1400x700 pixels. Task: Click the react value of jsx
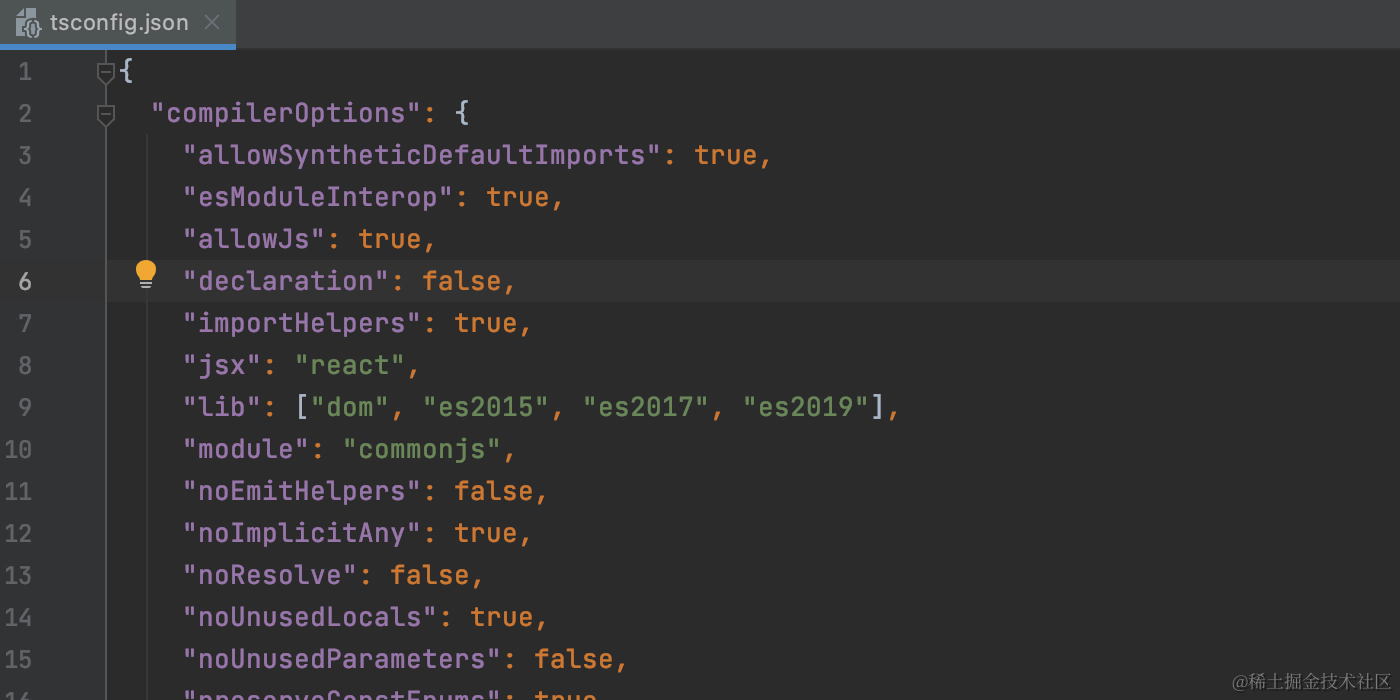pyautogui.click(x=352, y=364)
